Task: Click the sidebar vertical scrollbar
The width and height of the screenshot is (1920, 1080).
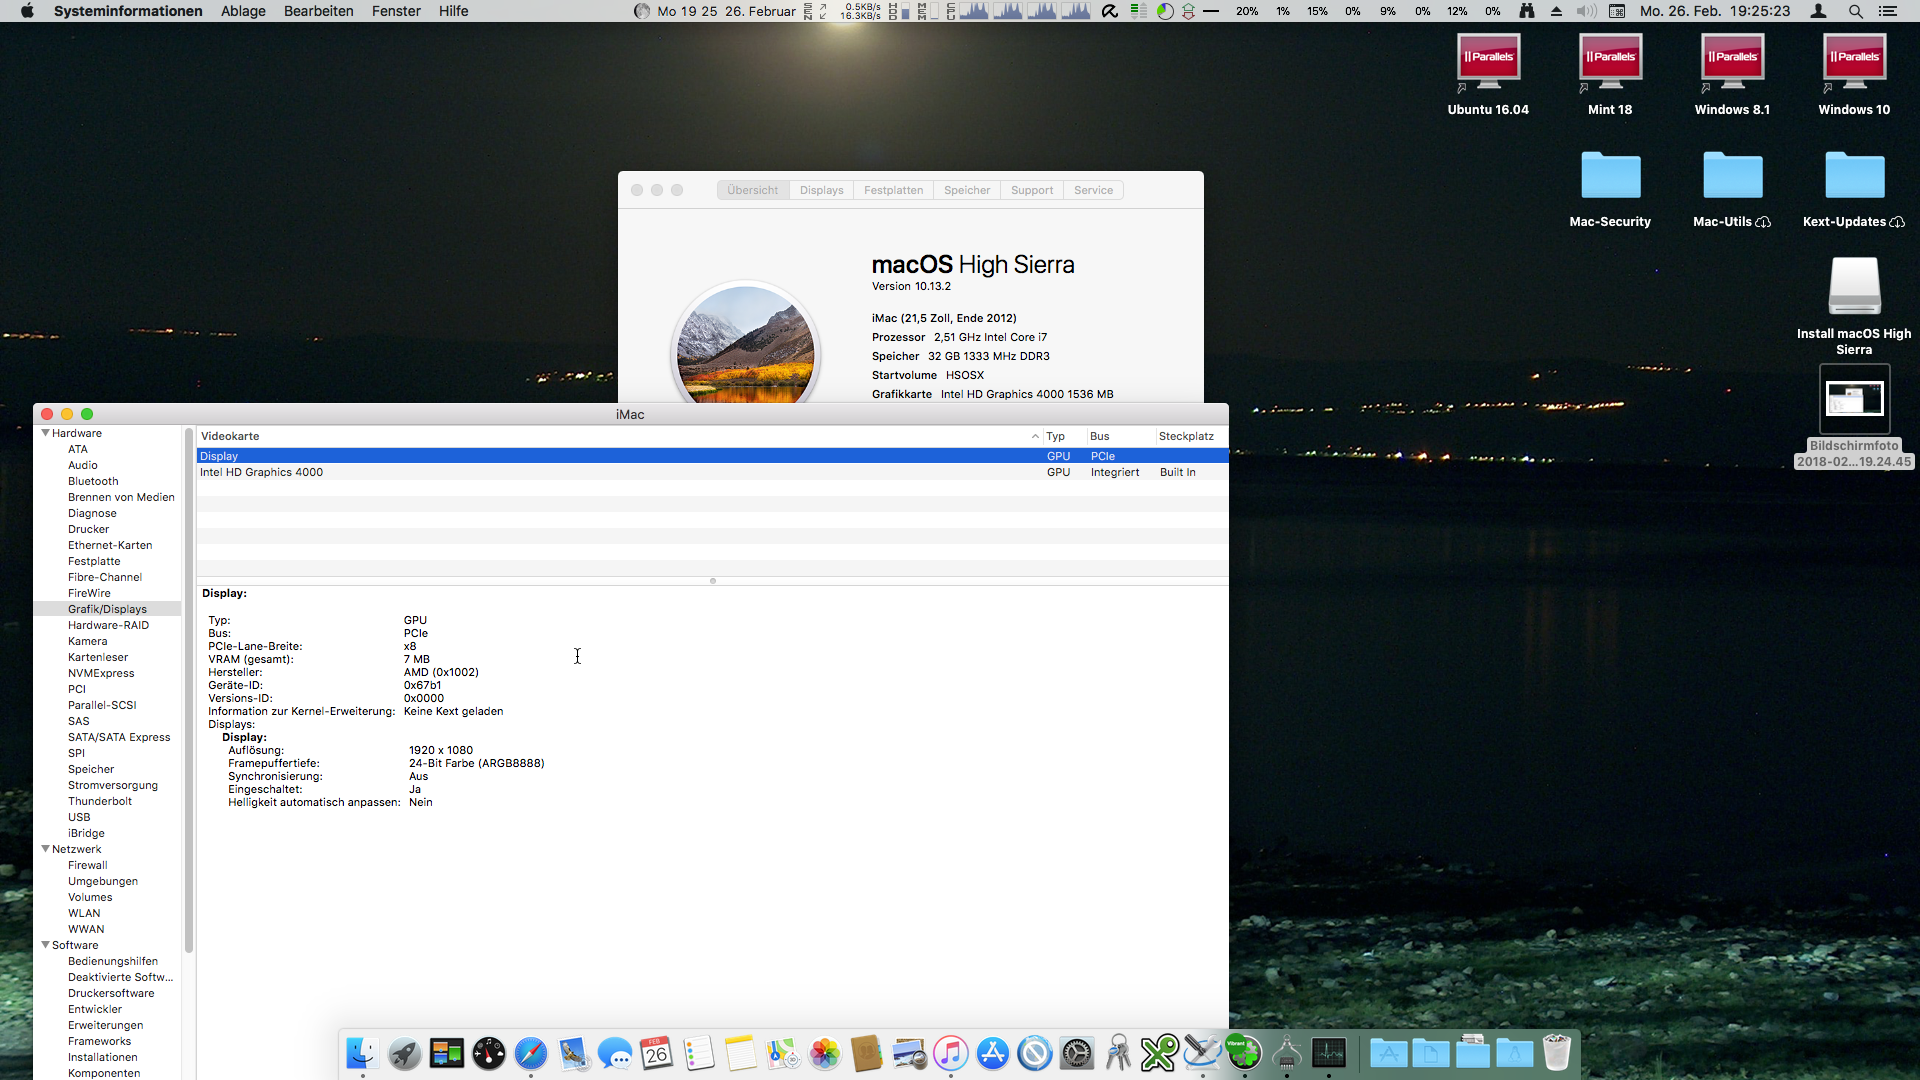Action: [189, 690]
